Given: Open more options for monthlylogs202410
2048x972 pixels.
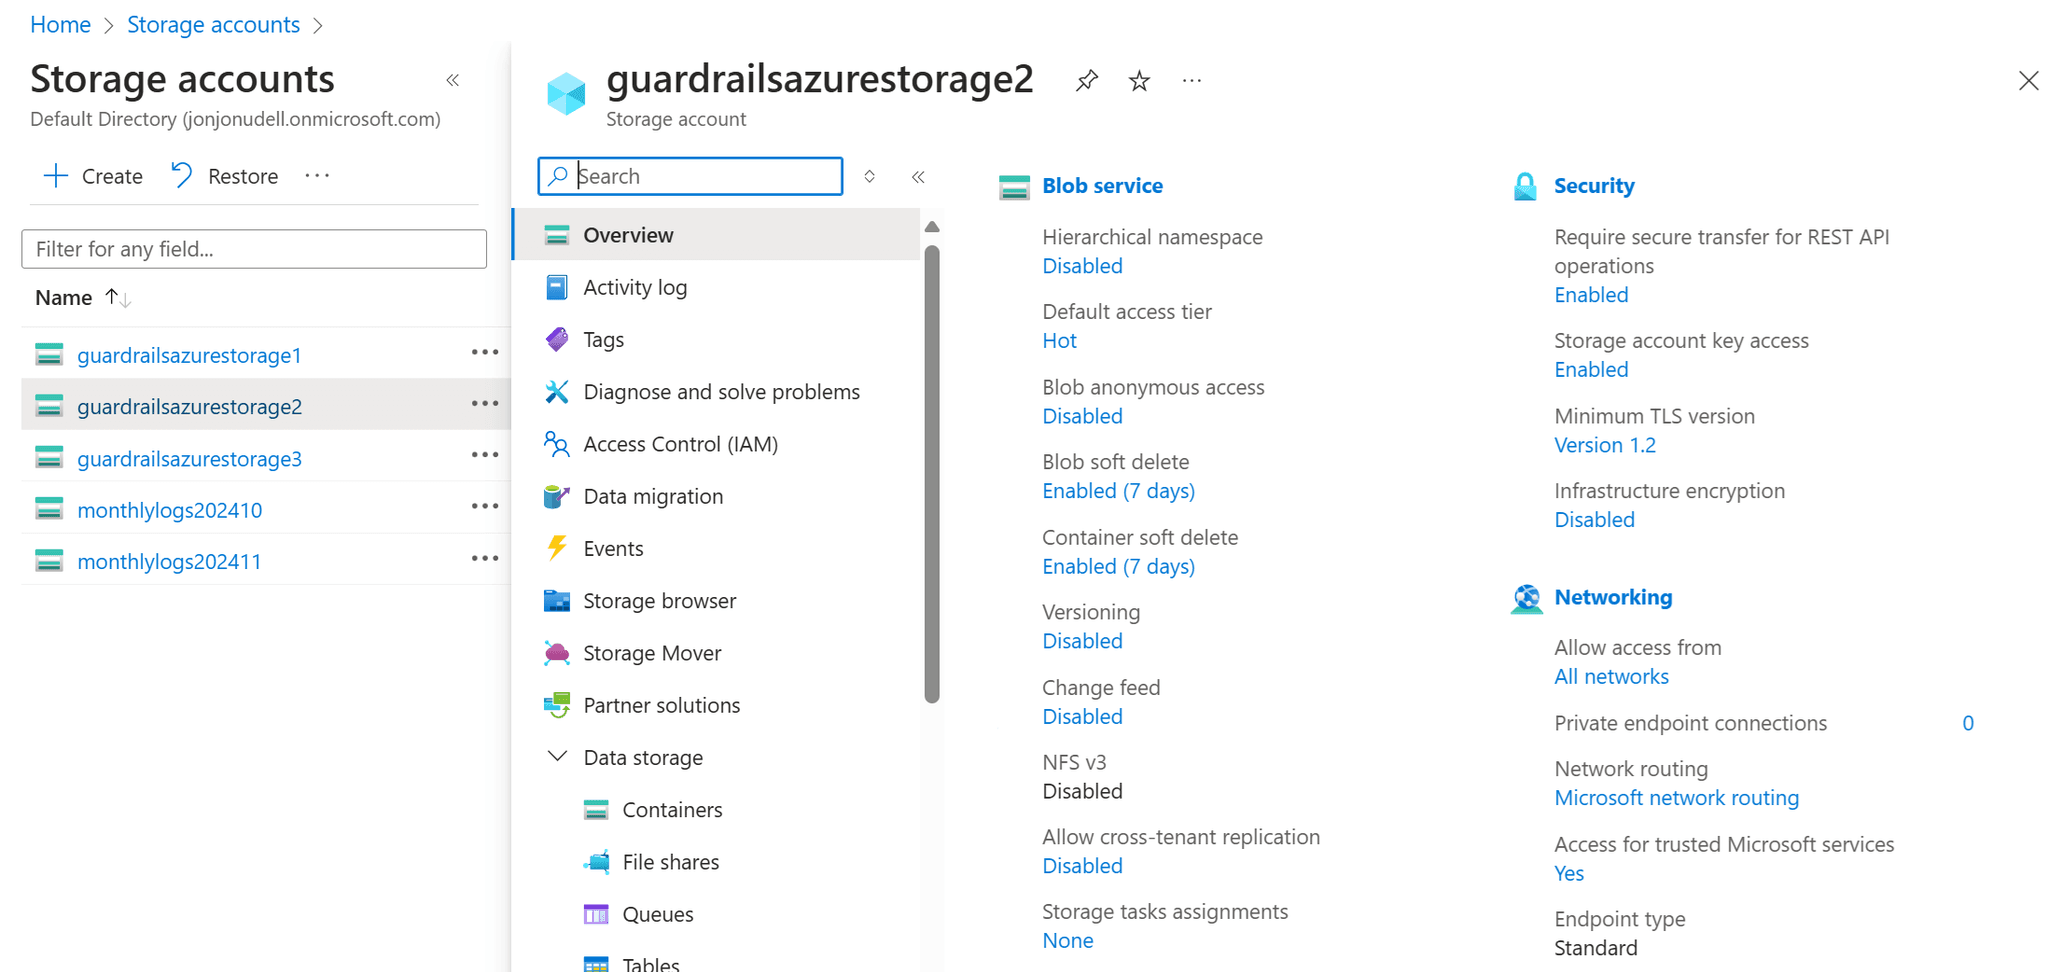Looking at the screenshot, I should [485, 506].
